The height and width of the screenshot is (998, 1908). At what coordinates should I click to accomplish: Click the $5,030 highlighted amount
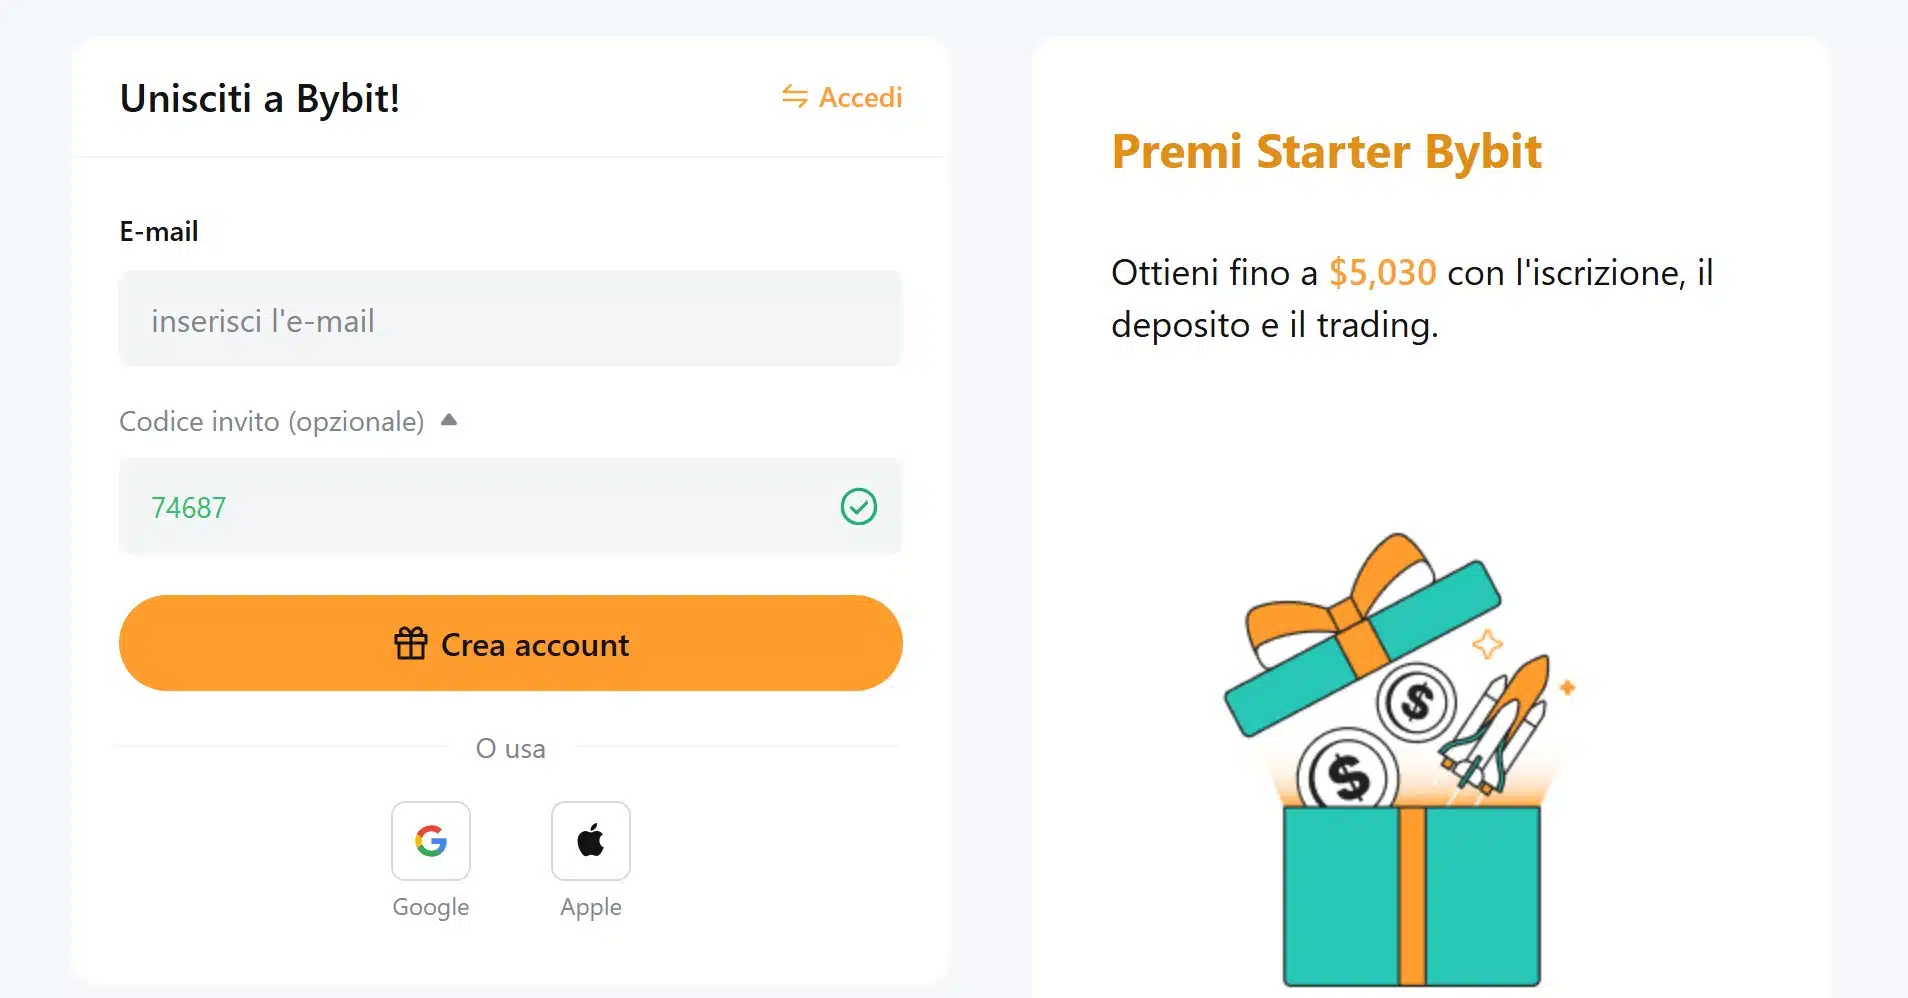(1382, 272)
